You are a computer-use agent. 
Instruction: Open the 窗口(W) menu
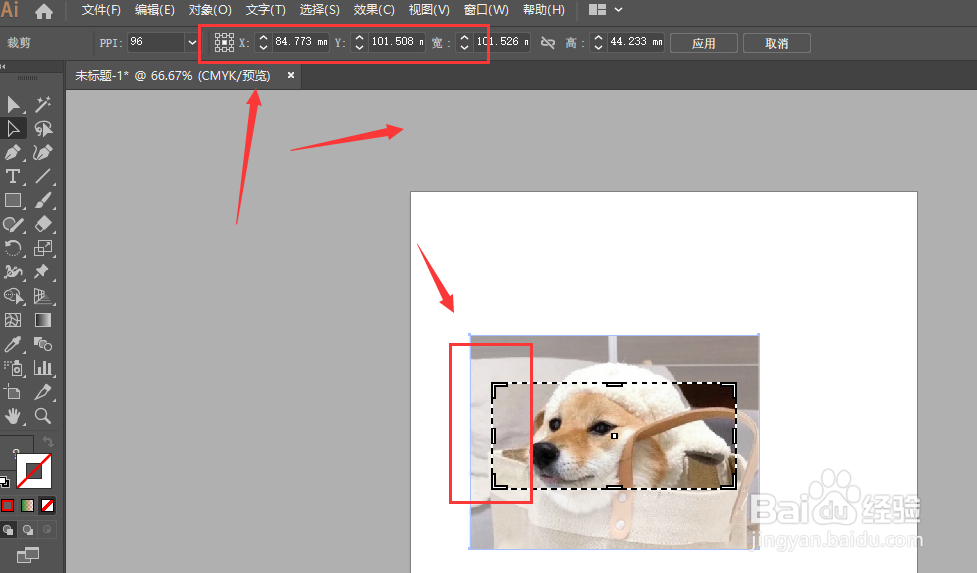coord(486,10)
